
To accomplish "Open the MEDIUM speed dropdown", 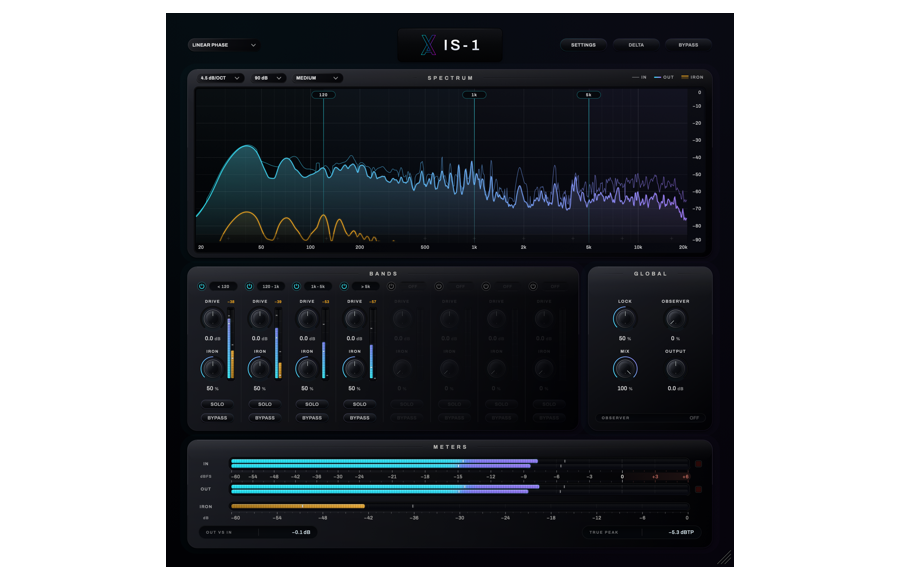I will (317, 78).
